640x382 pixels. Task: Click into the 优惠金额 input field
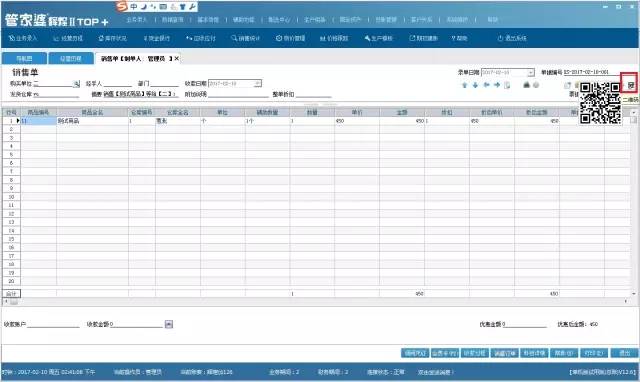pyautogui.click(x=524, y=324)
